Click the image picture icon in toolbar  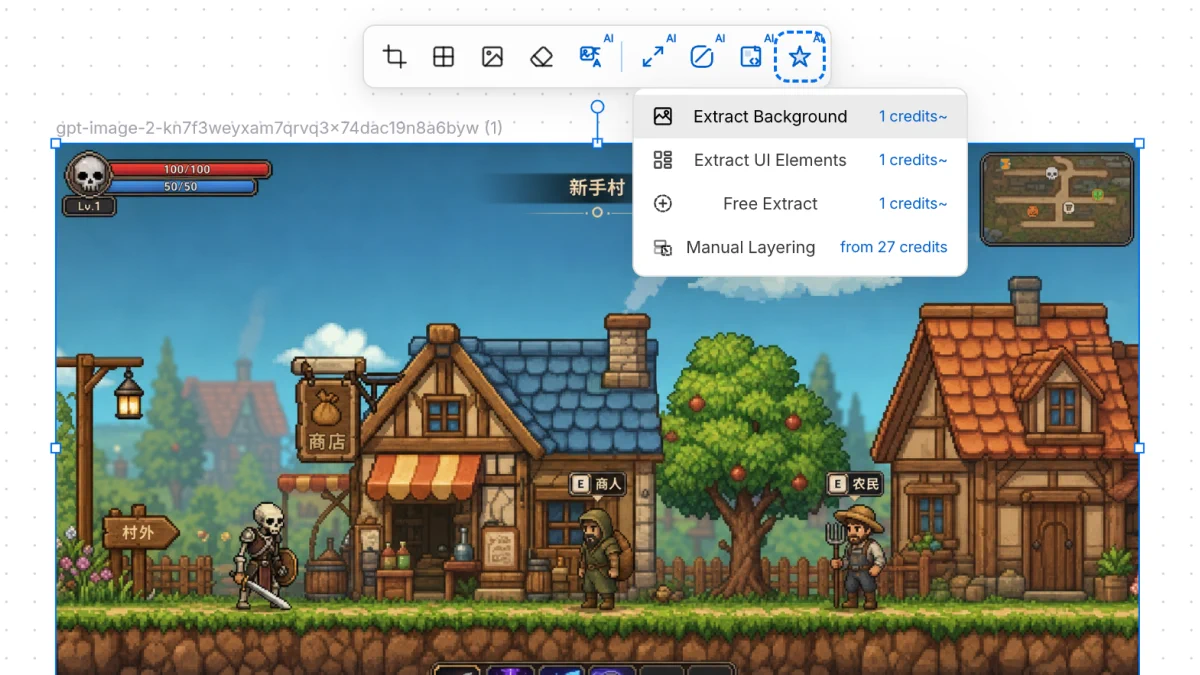tap(492, 57)
